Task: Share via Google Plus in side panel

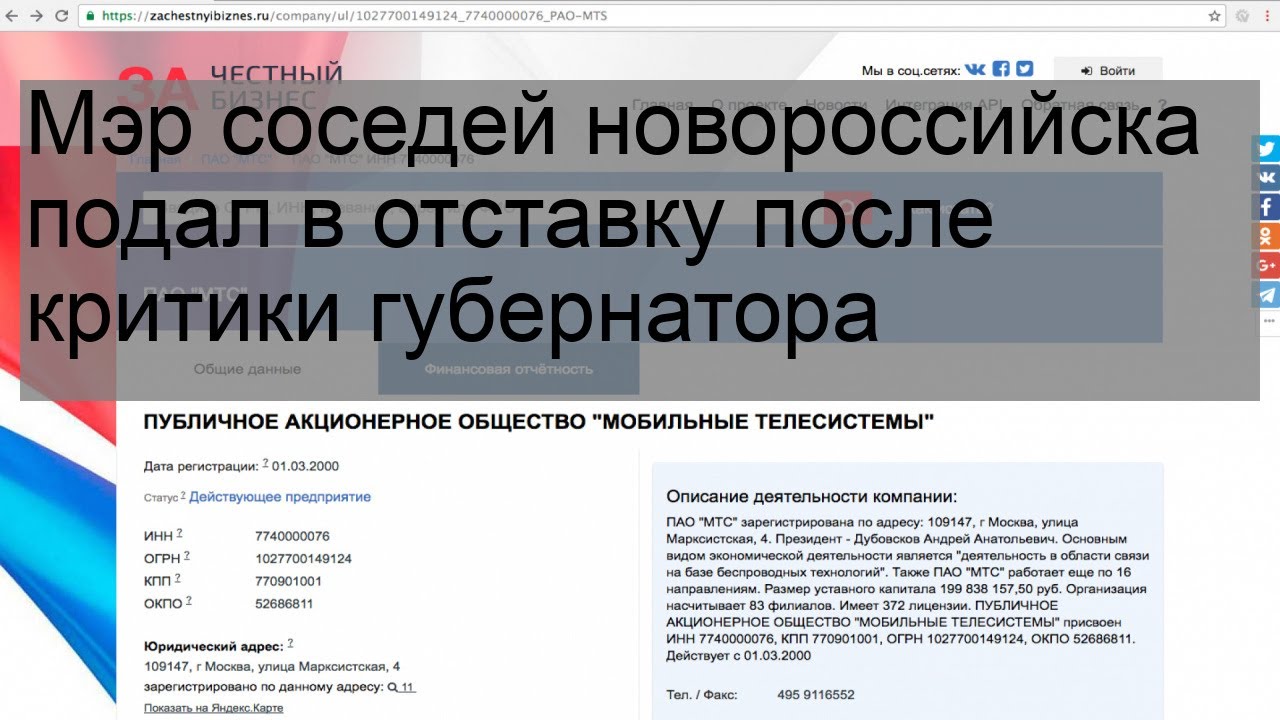Action: click(1267, 265)
